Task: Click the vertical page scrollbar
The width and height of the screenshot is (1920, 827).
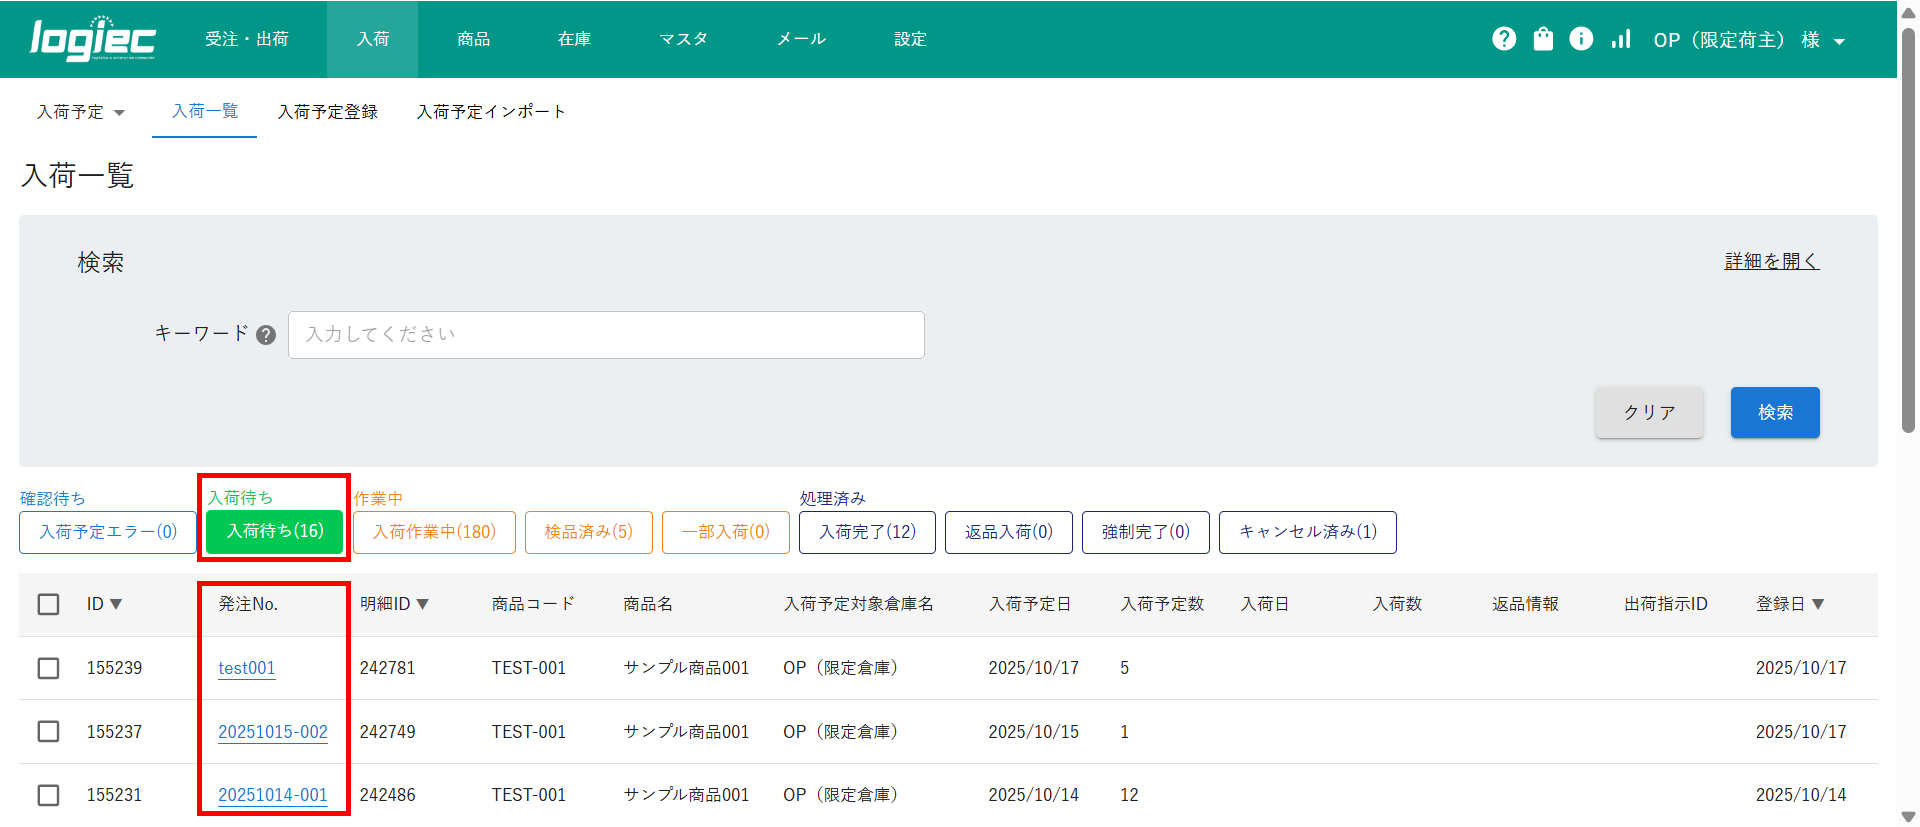Action: click(1908, 230)
